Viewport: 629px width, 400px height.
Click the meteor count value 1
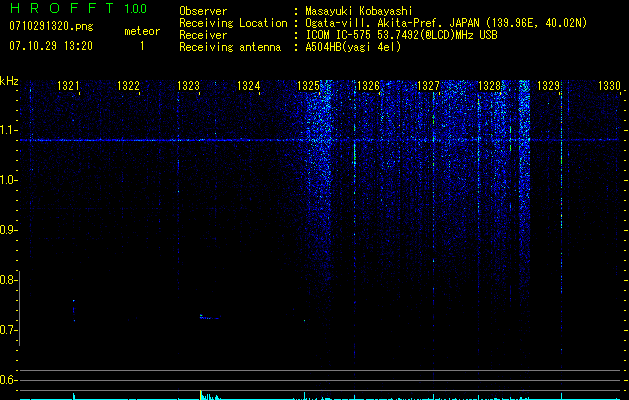142,46
